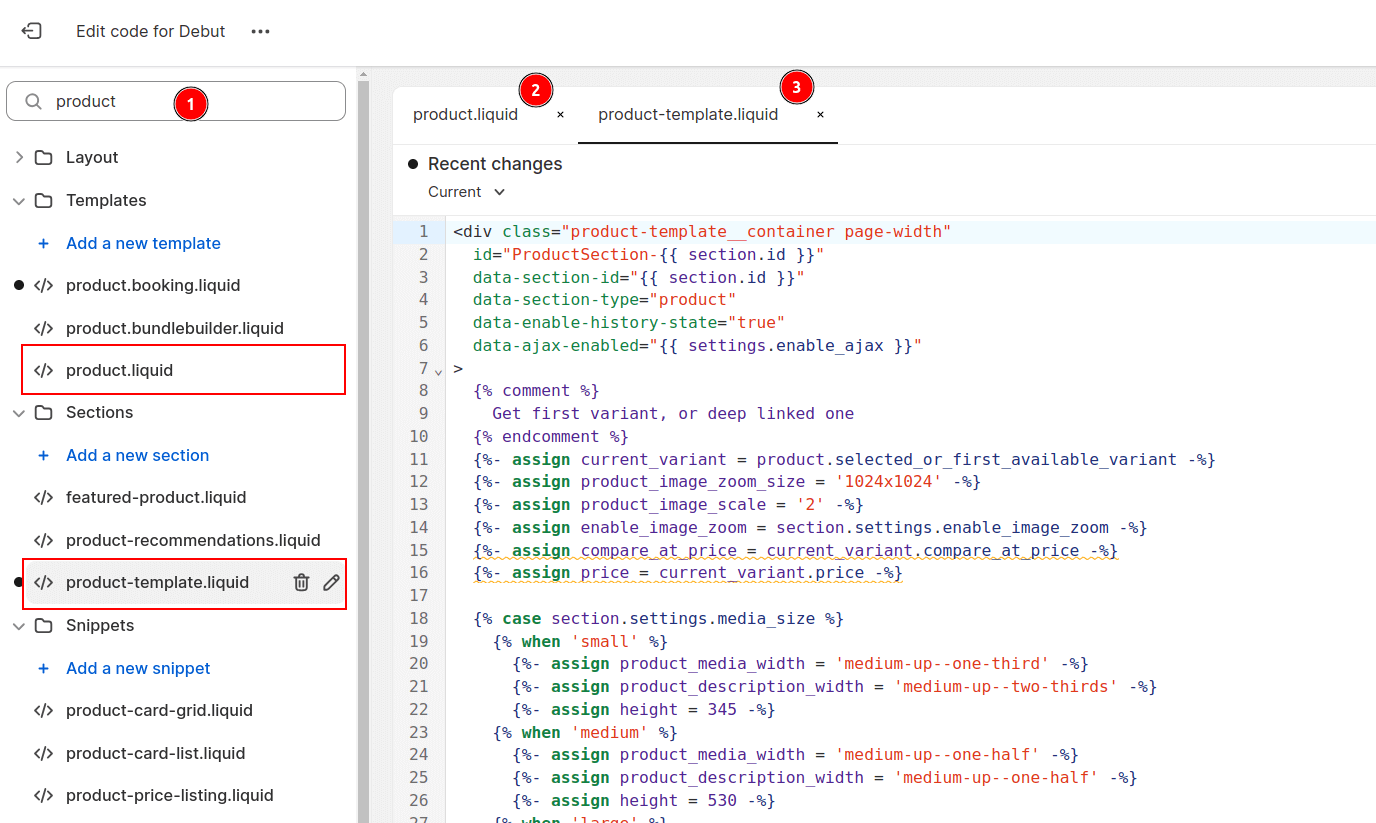Click the Recent changes heading
This screenshot has width=1376, height=823.
pyautogui.click(x=495, y=164)
